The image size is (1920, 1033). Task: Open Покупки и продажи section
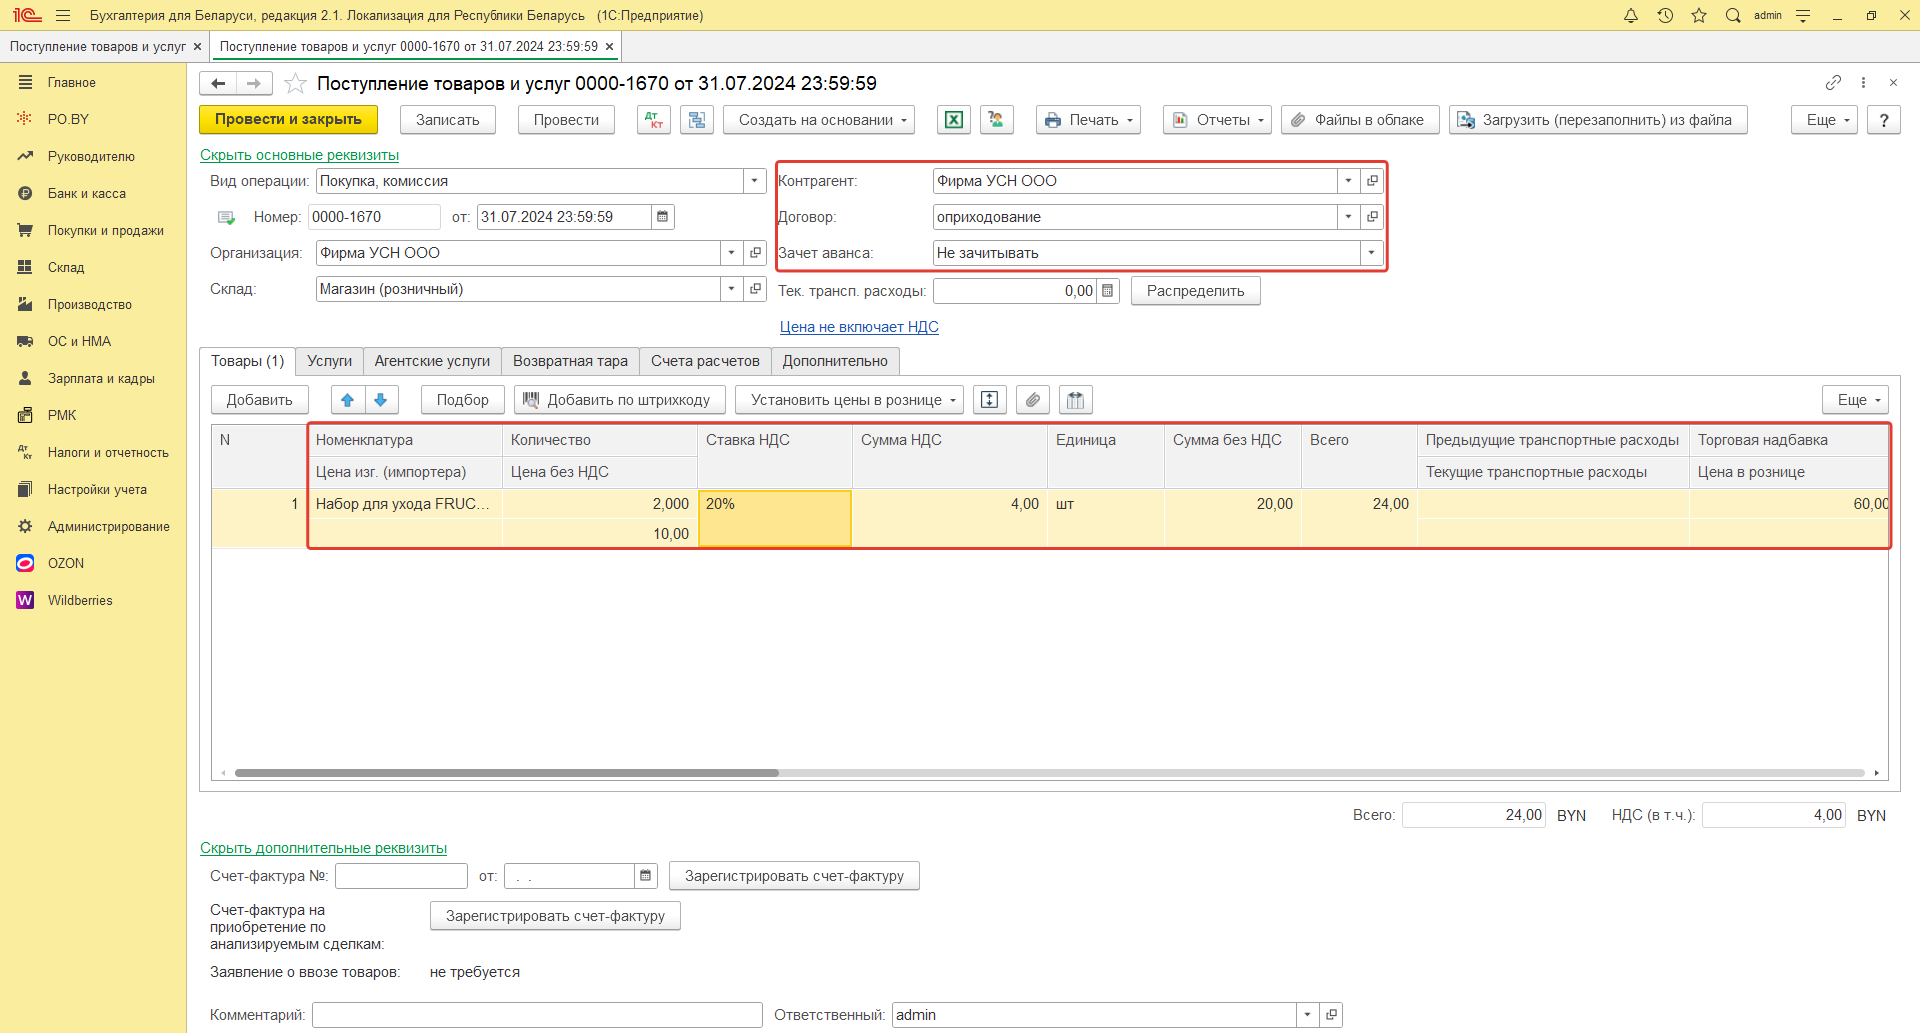point(93,230)
